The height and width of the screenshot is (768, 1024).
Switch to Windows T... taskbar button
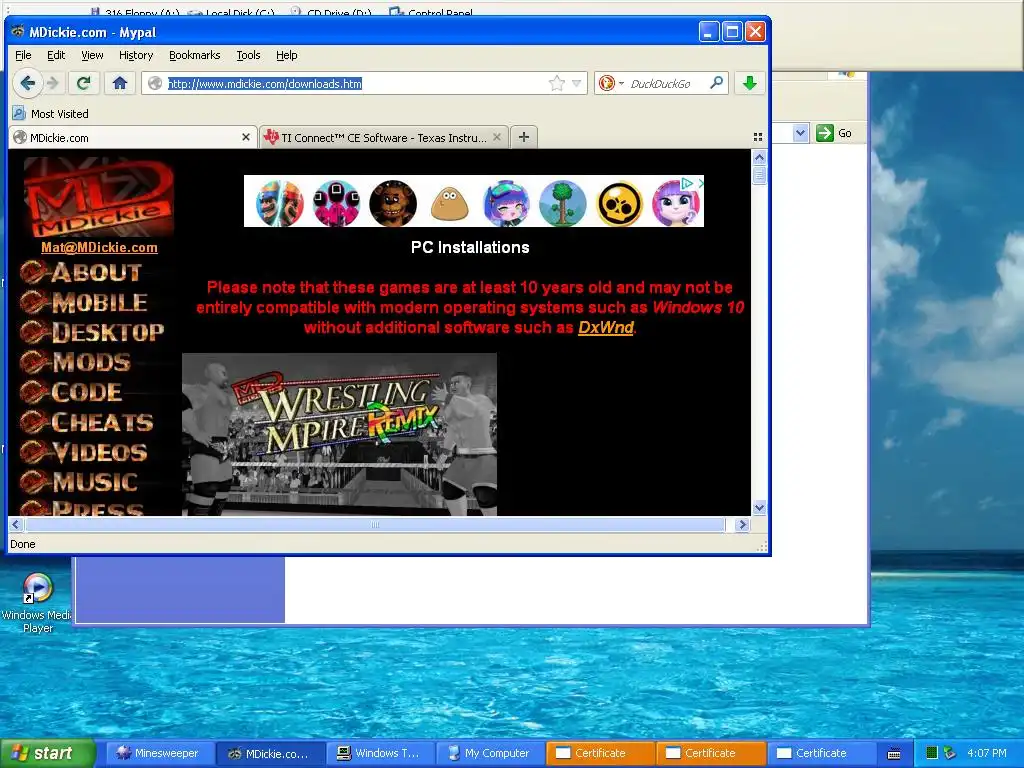379,753
